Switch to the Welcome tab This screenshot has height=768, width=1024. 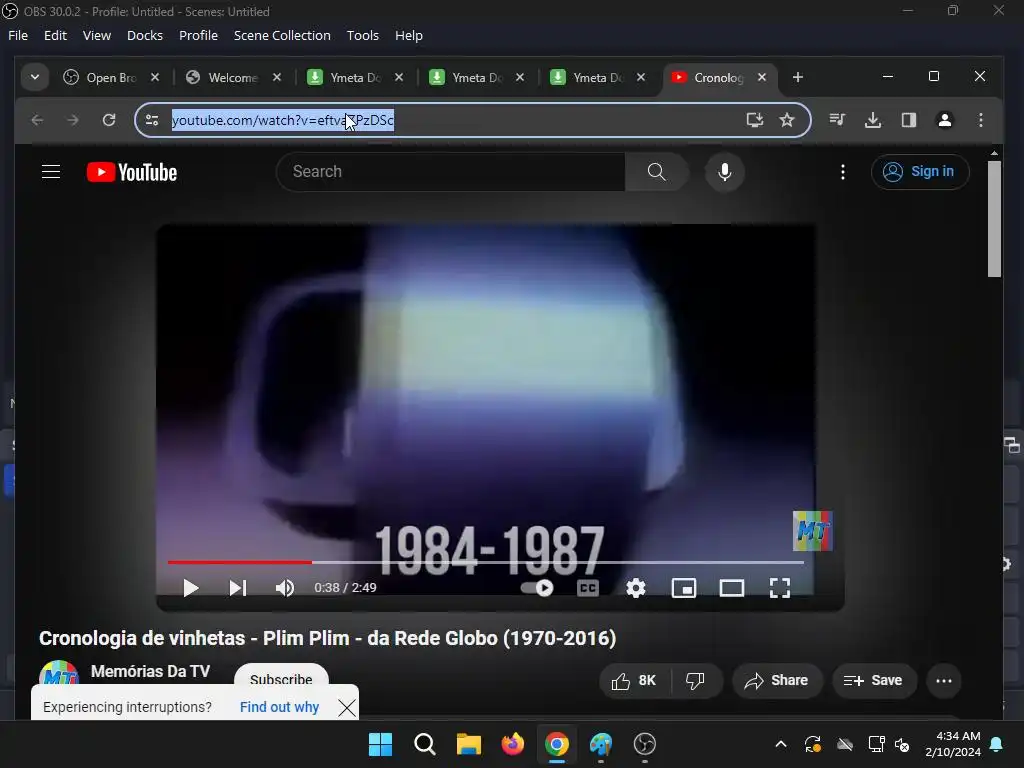[223, 78]
